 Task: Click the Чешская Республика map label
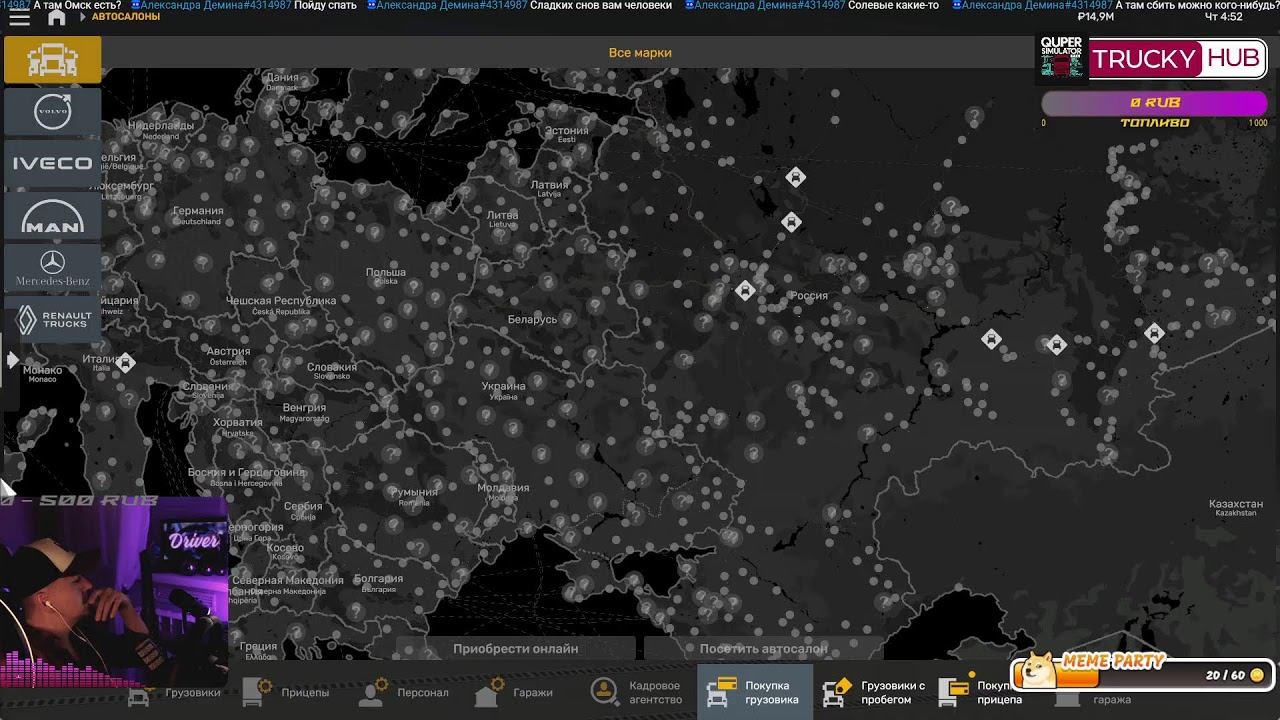point(281,301)
